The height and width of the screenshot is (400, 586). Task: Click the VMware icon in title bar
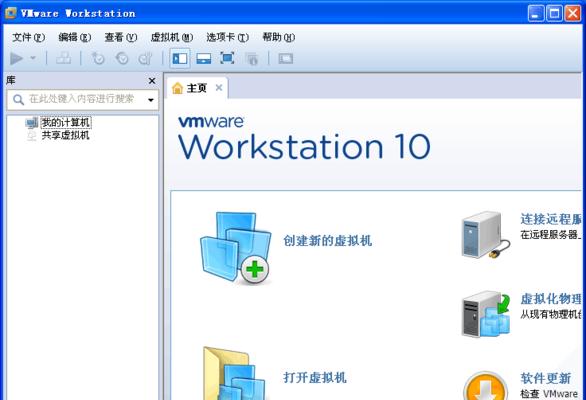tap(11, 13)
